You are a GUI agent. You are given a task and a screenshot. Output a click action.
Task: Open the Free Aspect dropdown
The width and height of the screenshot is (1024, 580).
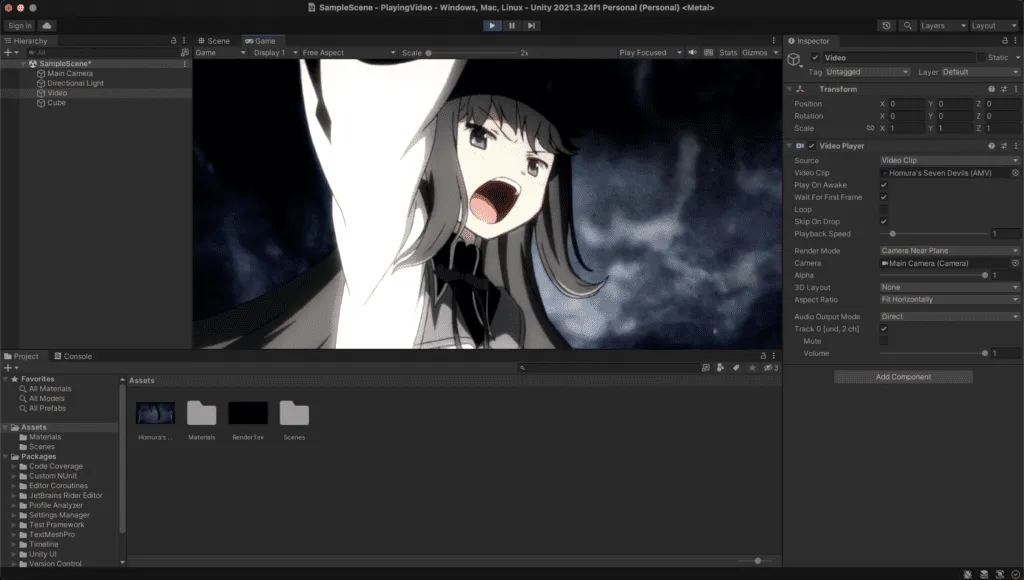tap(349, 52)
